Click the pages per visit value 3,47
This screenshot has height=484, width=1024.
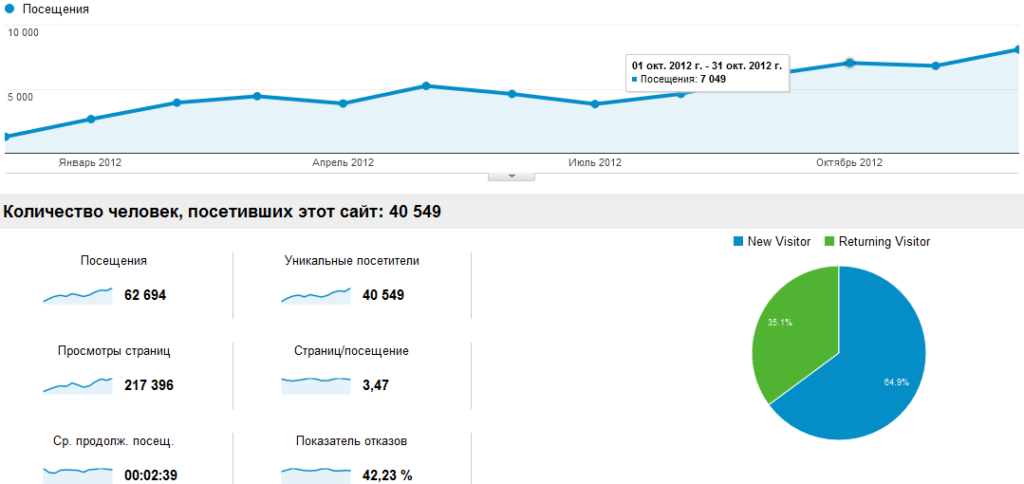click(x=376, y=385)
